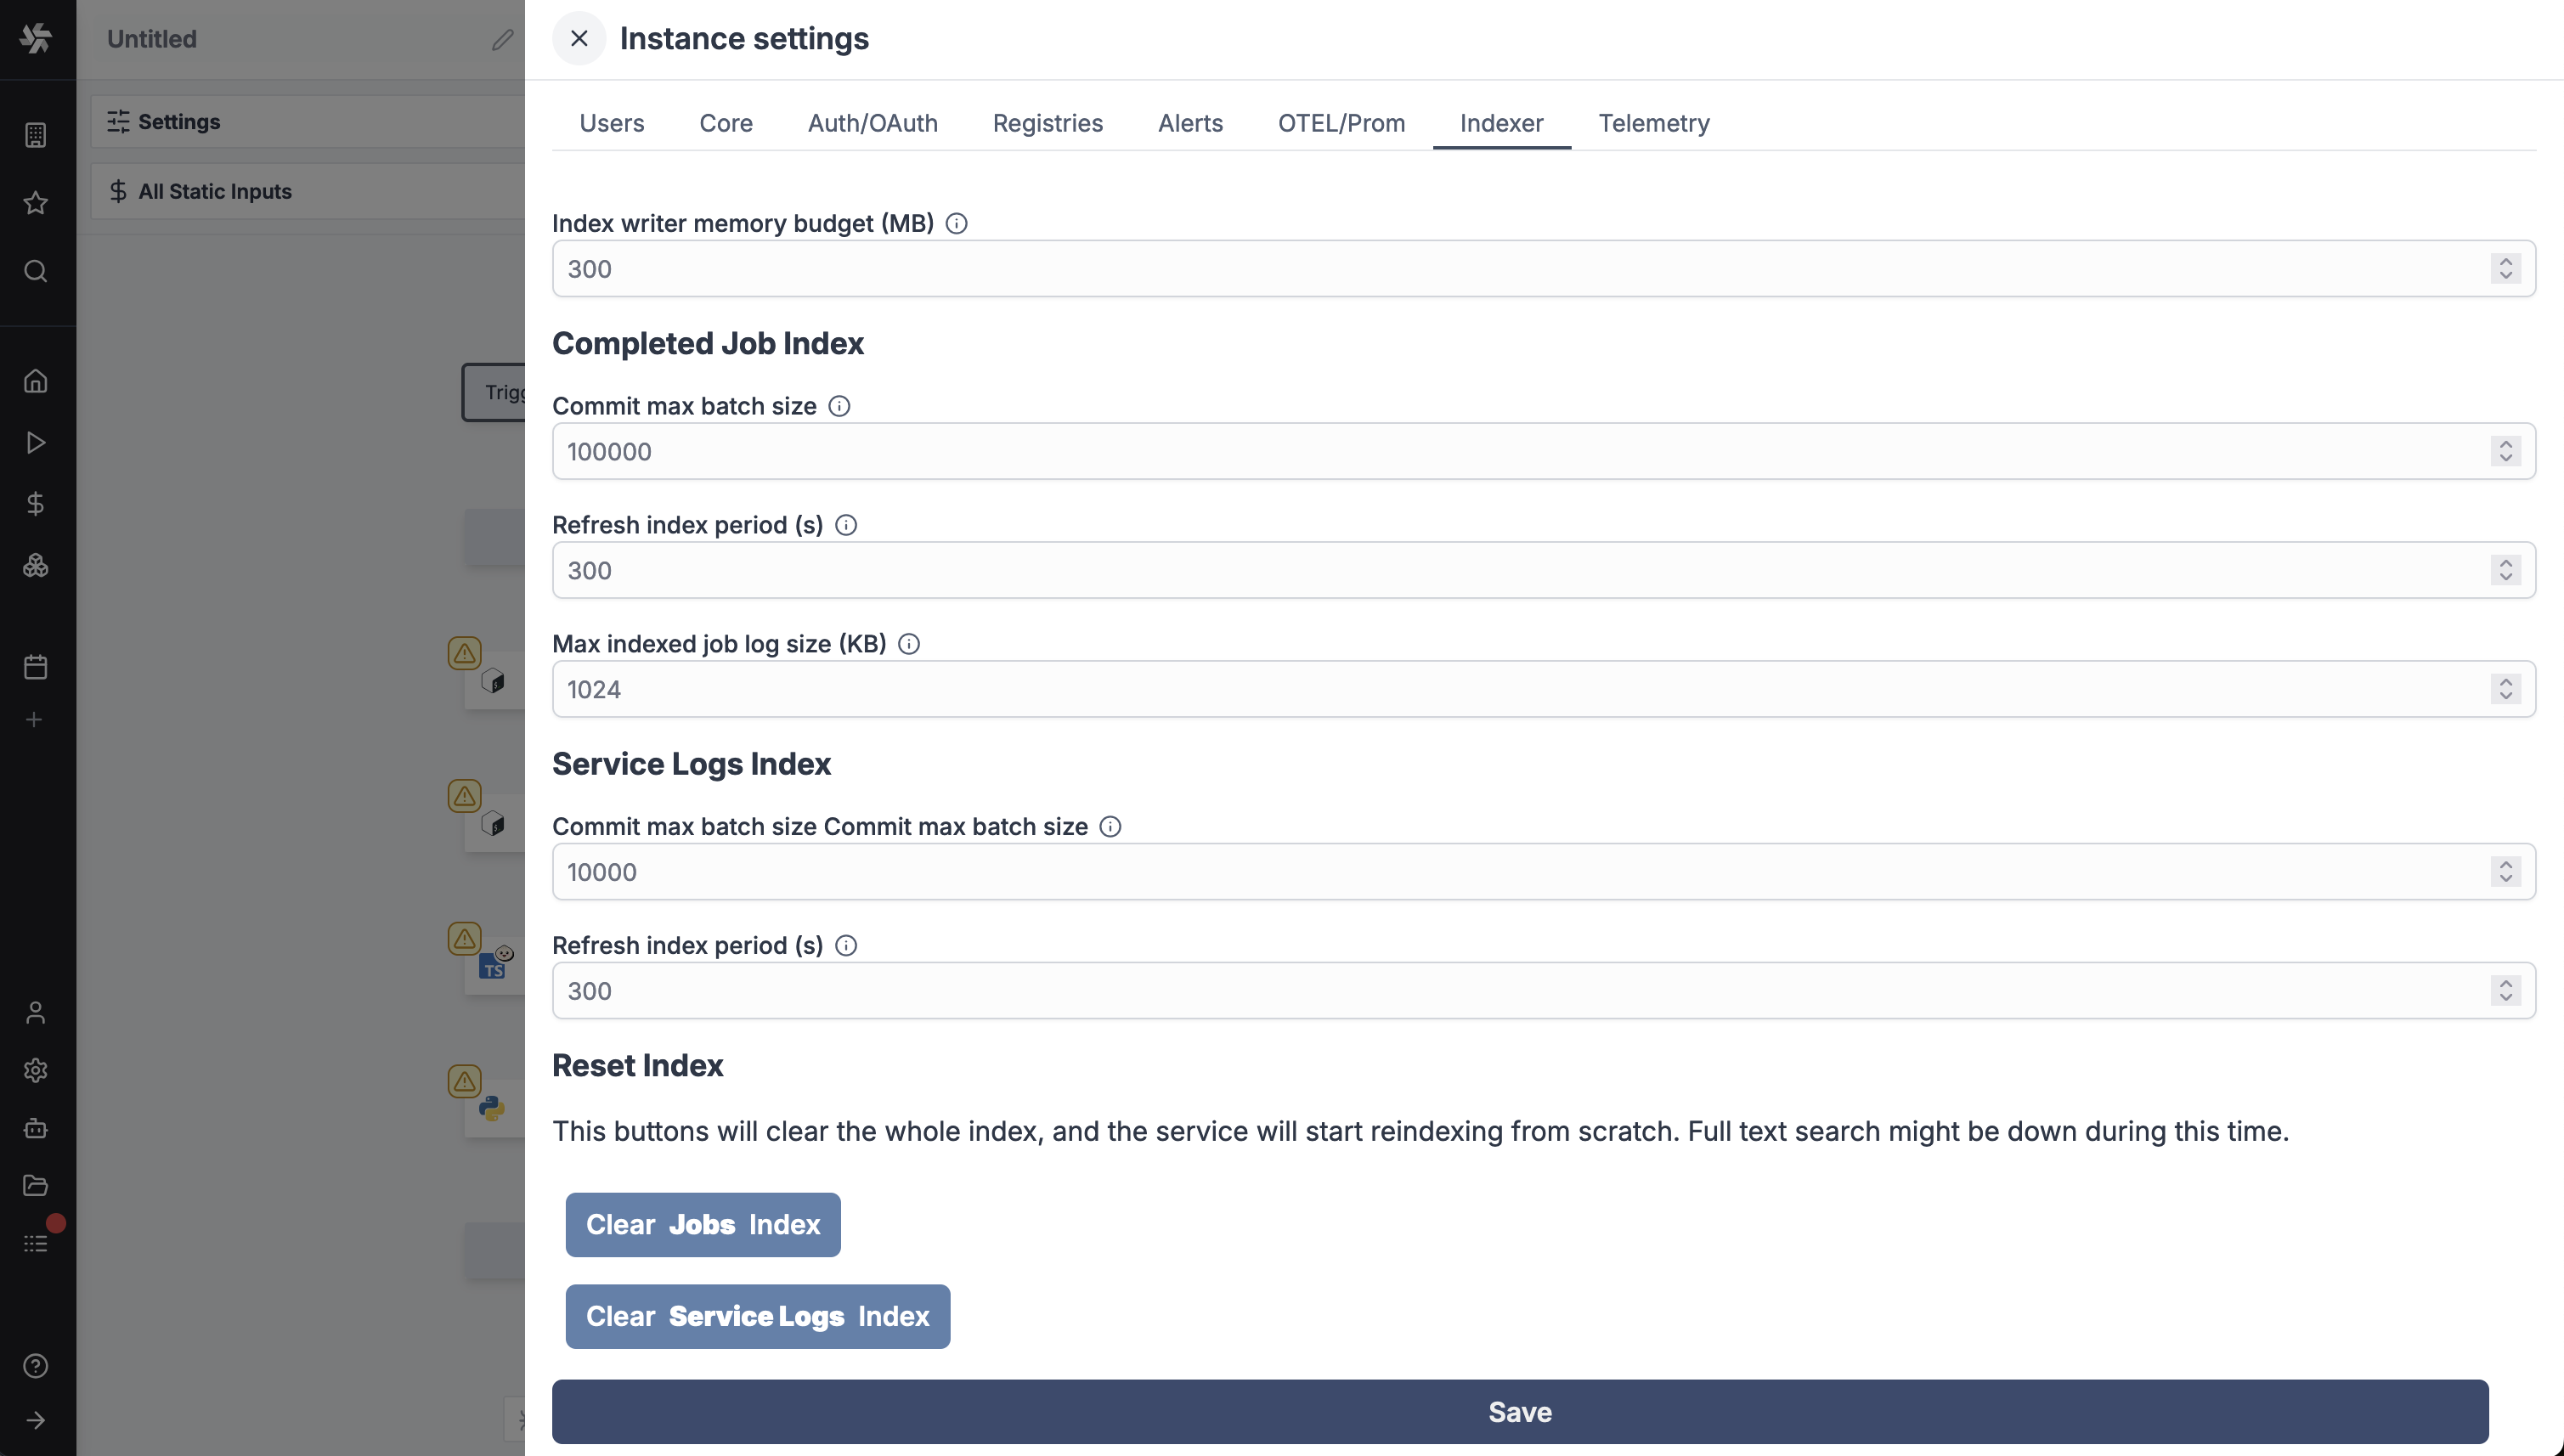Screen dimensions: 2564x1456
Task: Adjust the Refresh index period for Completed Job
Action: (2508, 568)
